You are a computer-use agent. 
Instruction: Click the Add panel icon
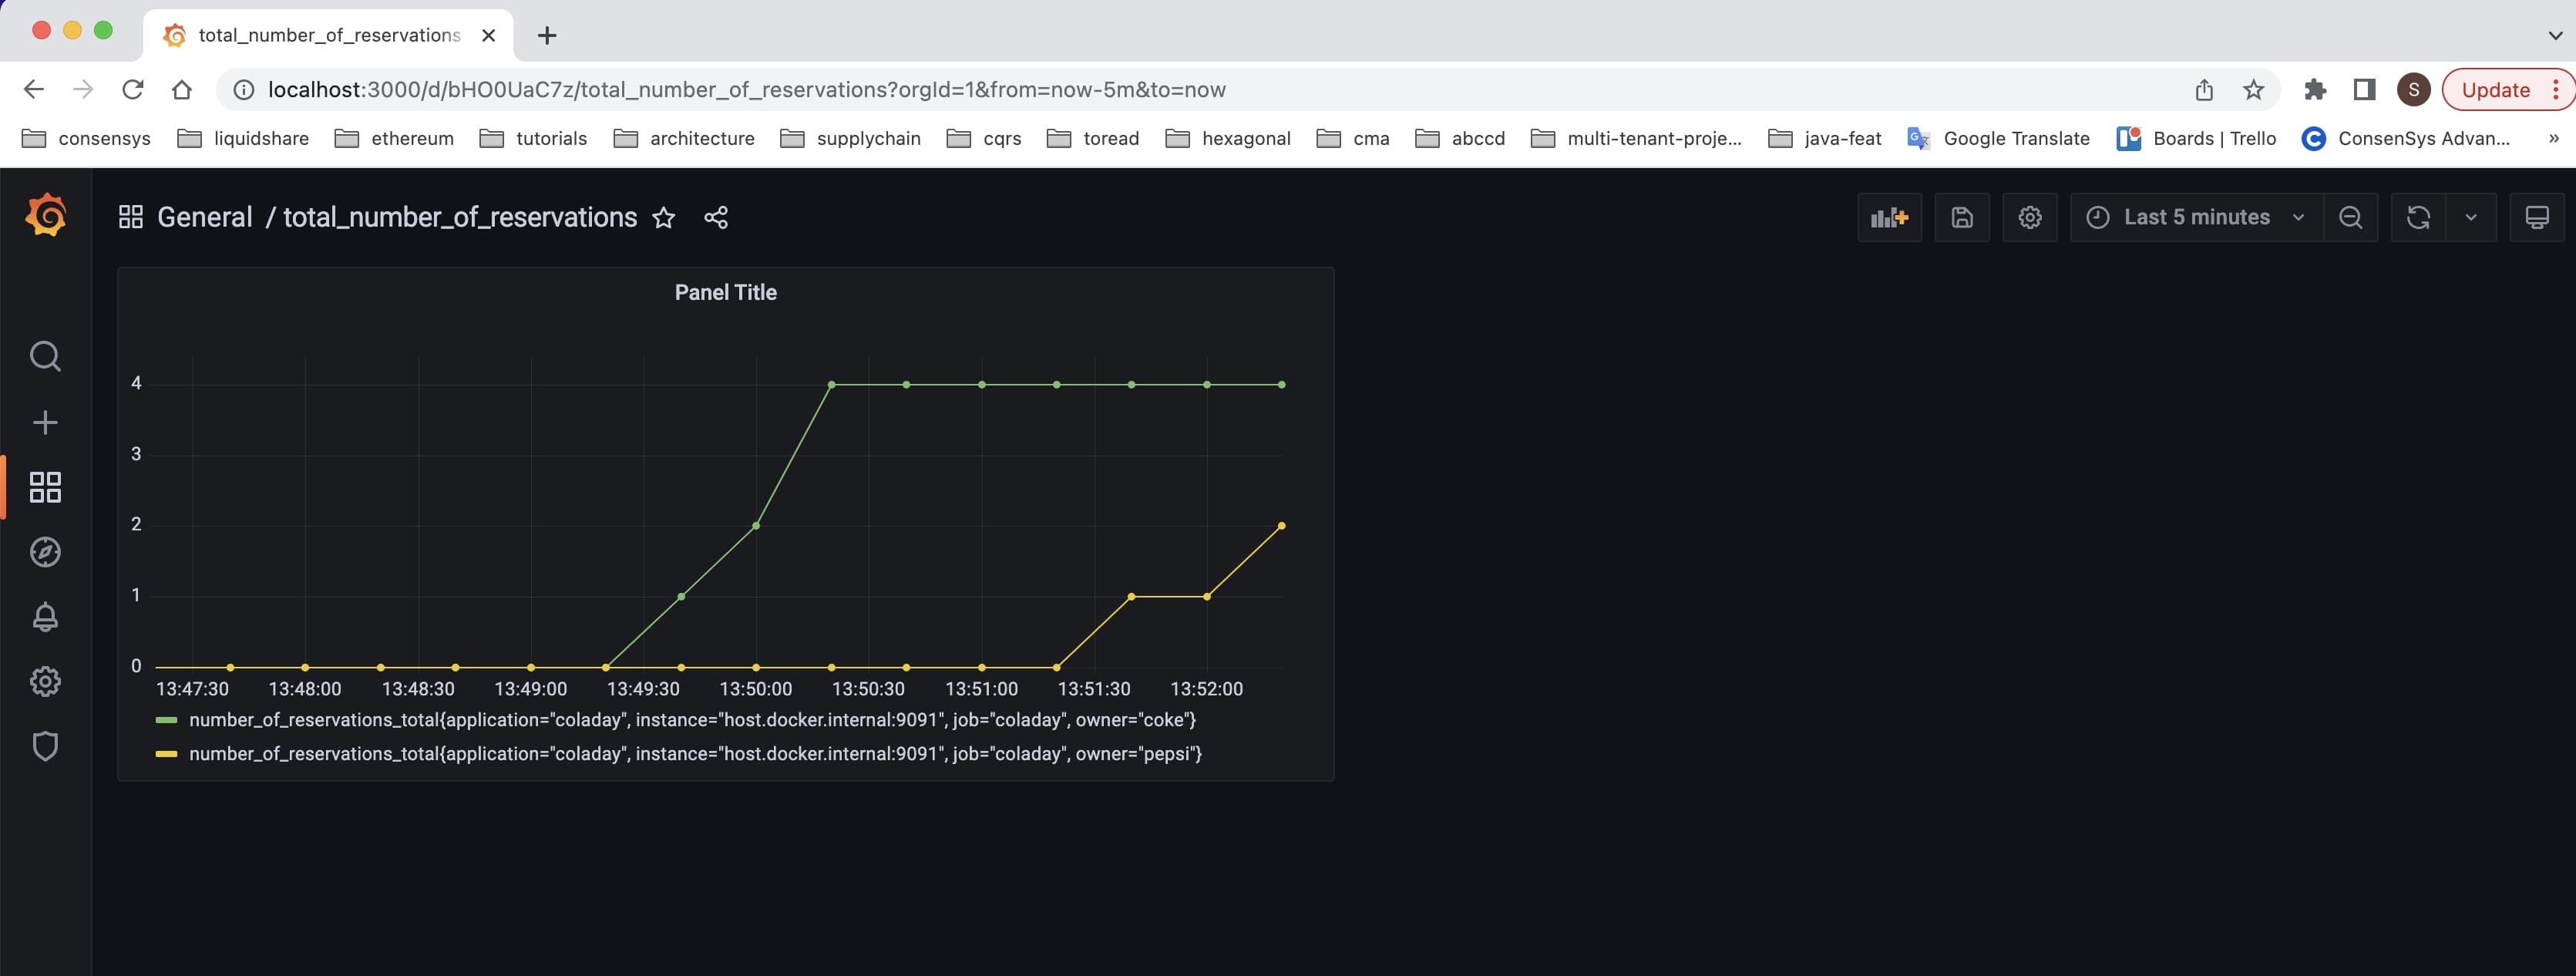(x=1889, y=217)
